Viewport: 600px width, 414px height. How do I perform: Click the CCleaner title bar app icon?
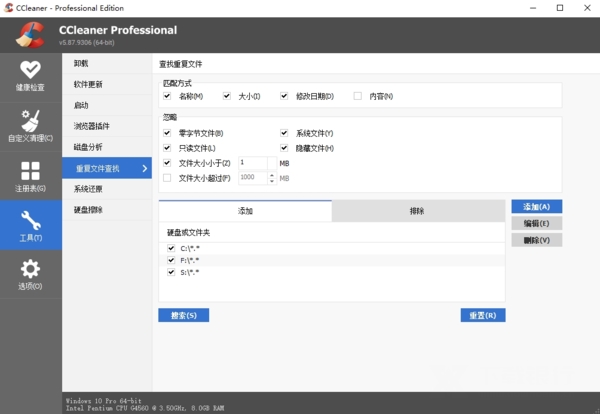click(x=8, y=8)
